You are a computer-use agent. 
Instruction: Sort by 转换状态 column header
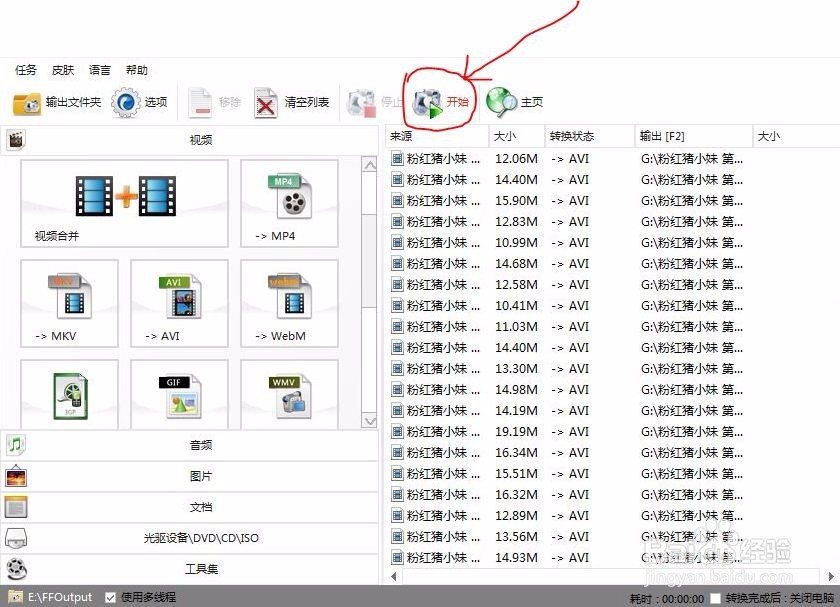(589, 136)
